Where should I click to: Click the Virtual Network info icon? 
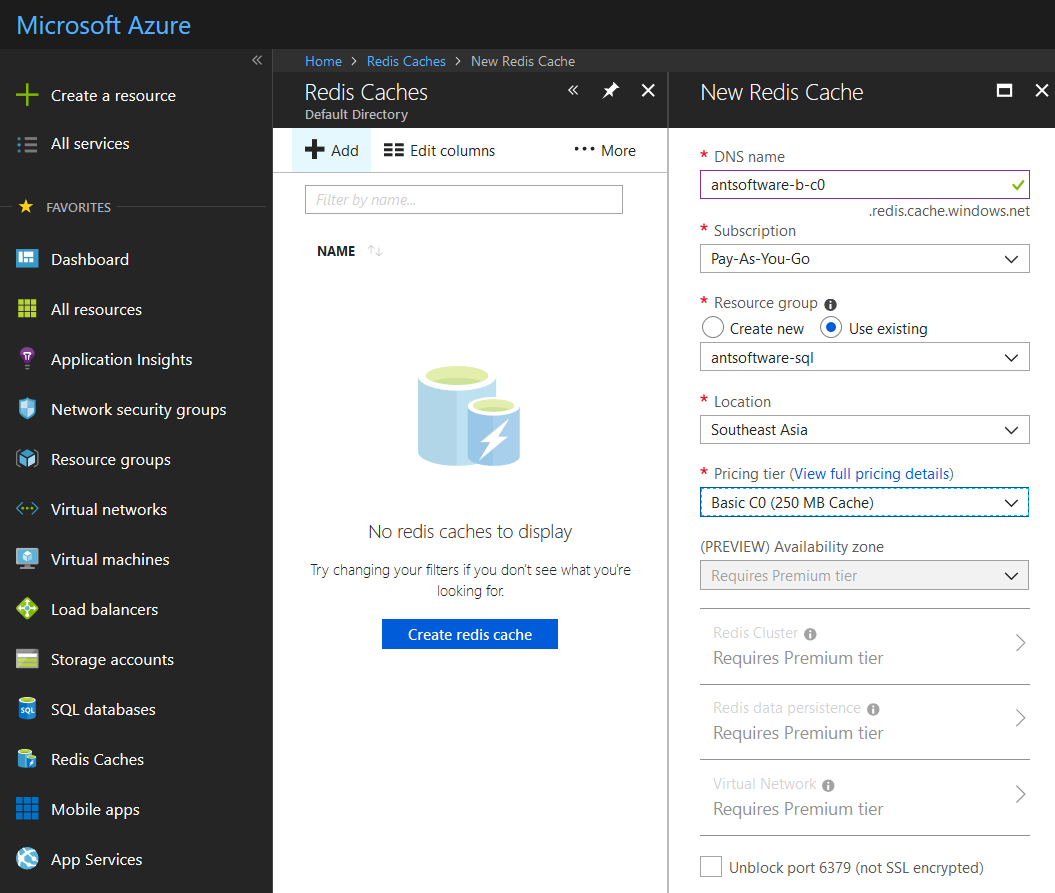(828, 785)
